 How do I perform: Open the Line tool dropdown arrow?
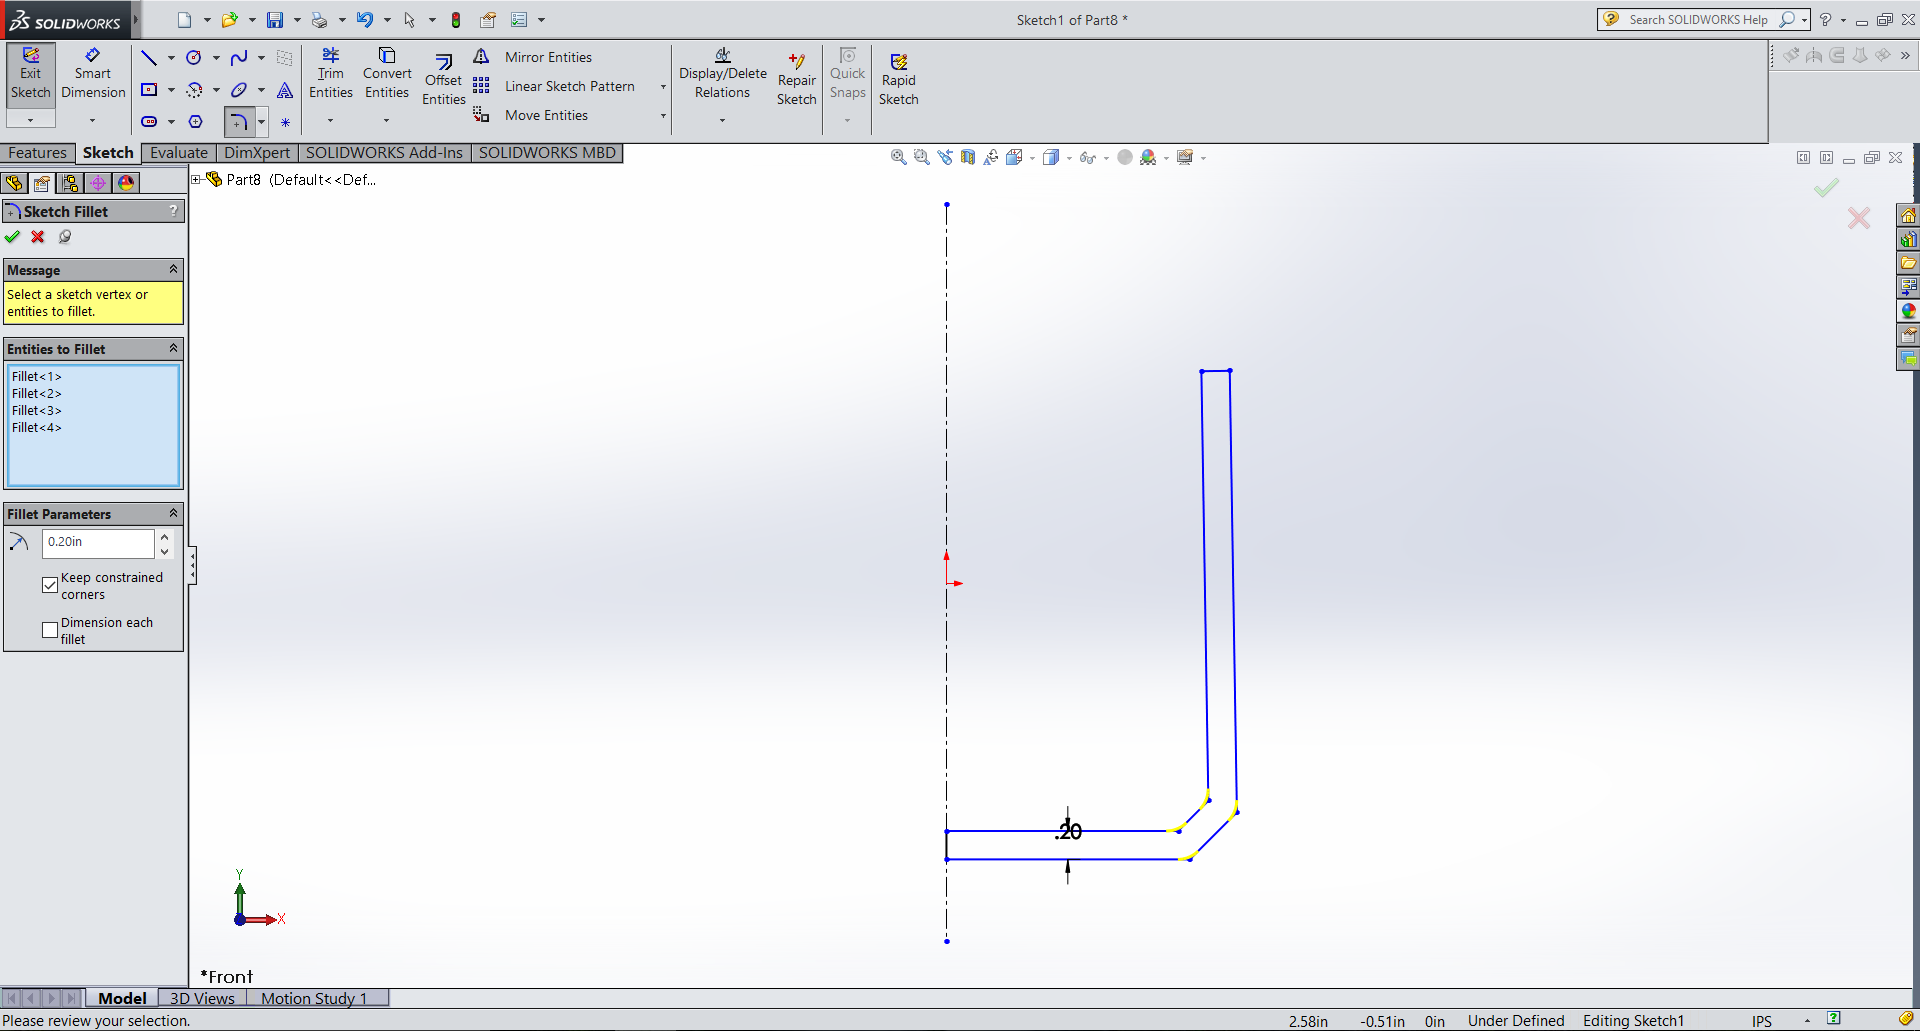(171, 58)
